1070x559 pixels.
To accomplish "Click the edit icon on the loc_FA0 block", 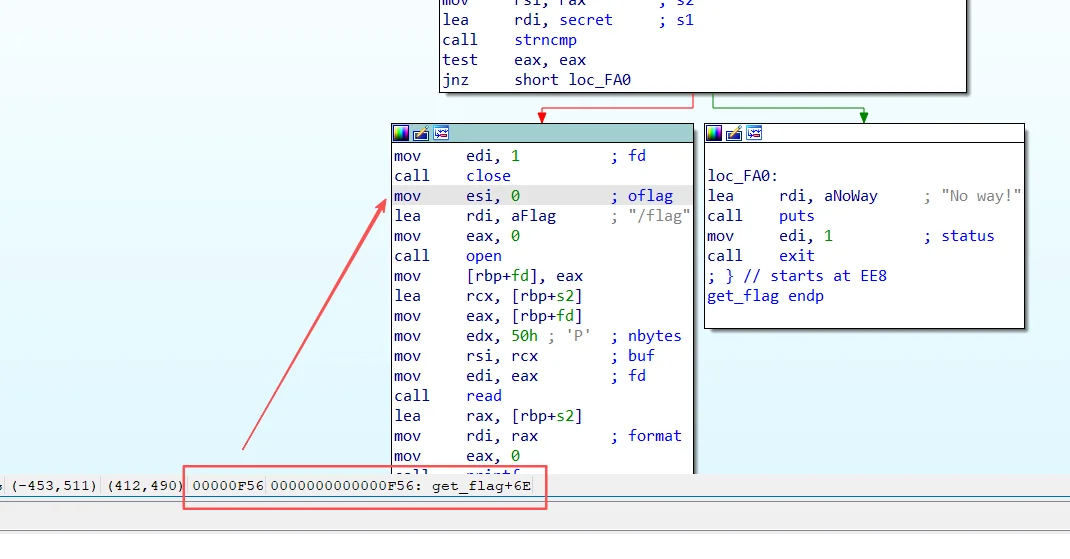I will (734, 133).
